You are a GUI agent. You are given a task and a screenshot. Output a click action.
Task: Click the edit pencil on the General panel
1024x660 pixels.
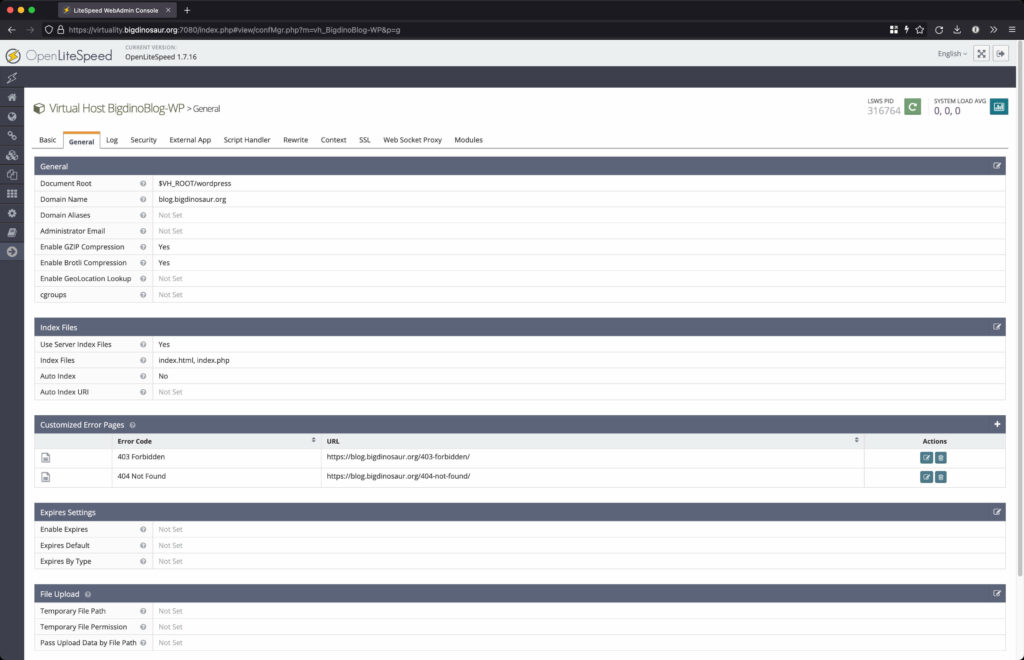997,166
